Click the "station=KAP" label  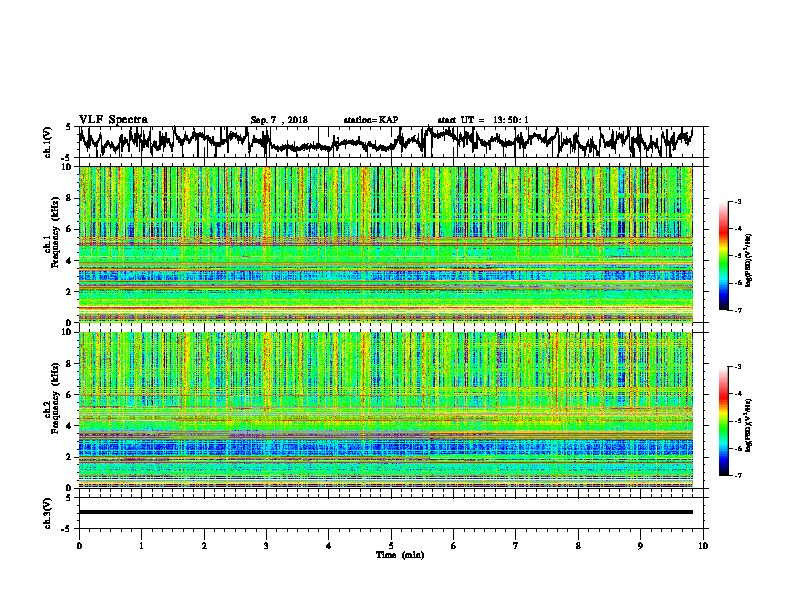(x=371, y=120)
